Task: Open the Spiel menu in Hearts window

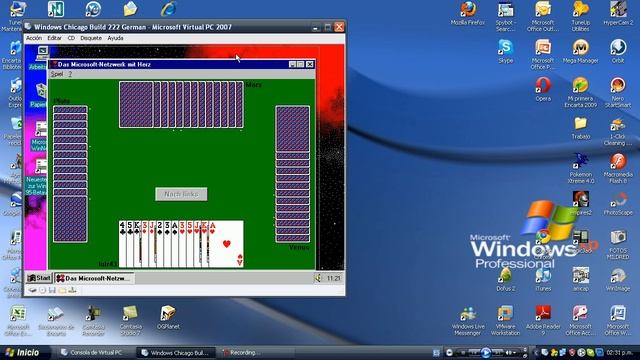Action: click(57, 74)
